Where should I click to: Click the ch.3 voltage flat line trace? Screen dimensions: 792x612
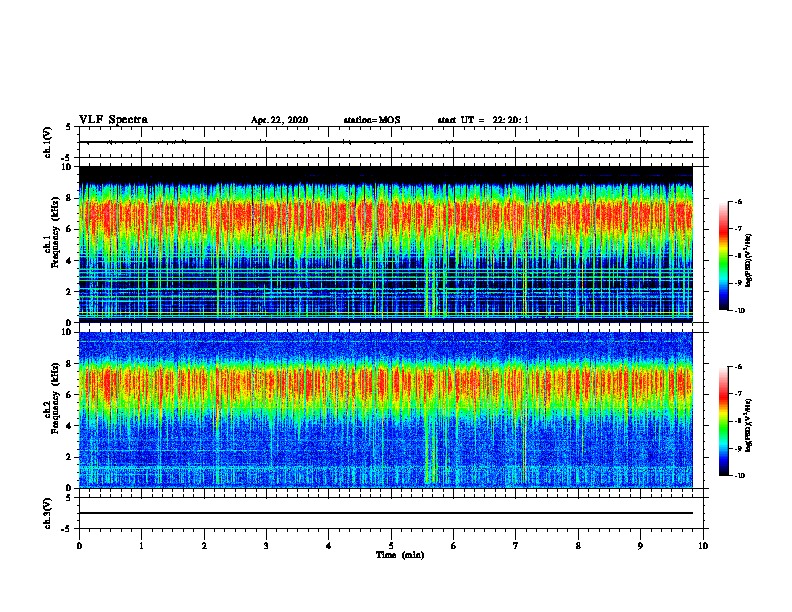pyautogui.click(x=386, y=513)
